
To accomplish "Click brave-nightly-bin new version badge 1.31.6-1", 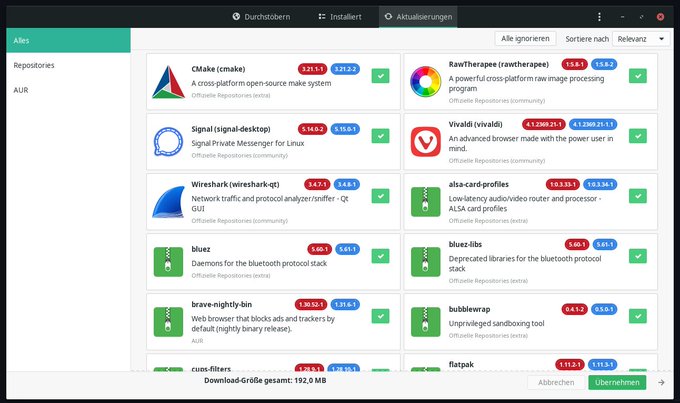I will 345,305.
